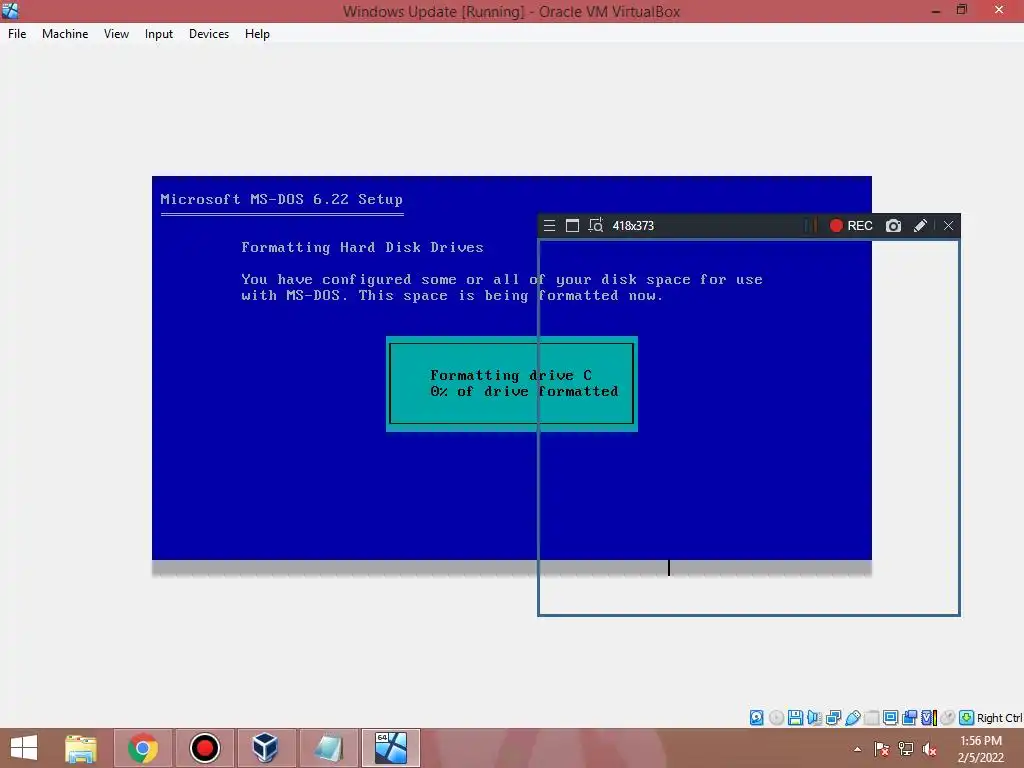This screenshot has width=1024, height=768.
Task: Open the network tray icon
Action: click(906, 749)
